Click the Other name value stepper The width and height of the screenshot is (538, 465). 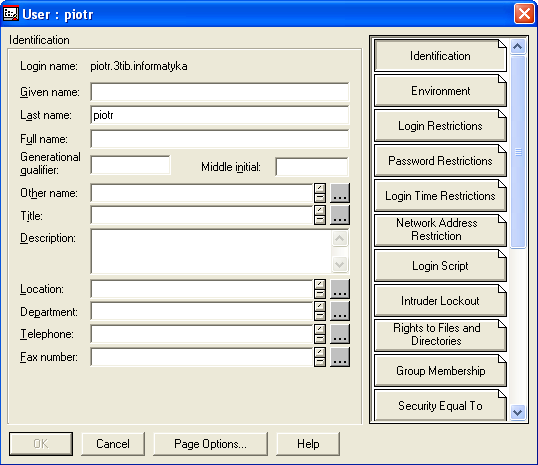pyautogui.click(x=320, y=193)
